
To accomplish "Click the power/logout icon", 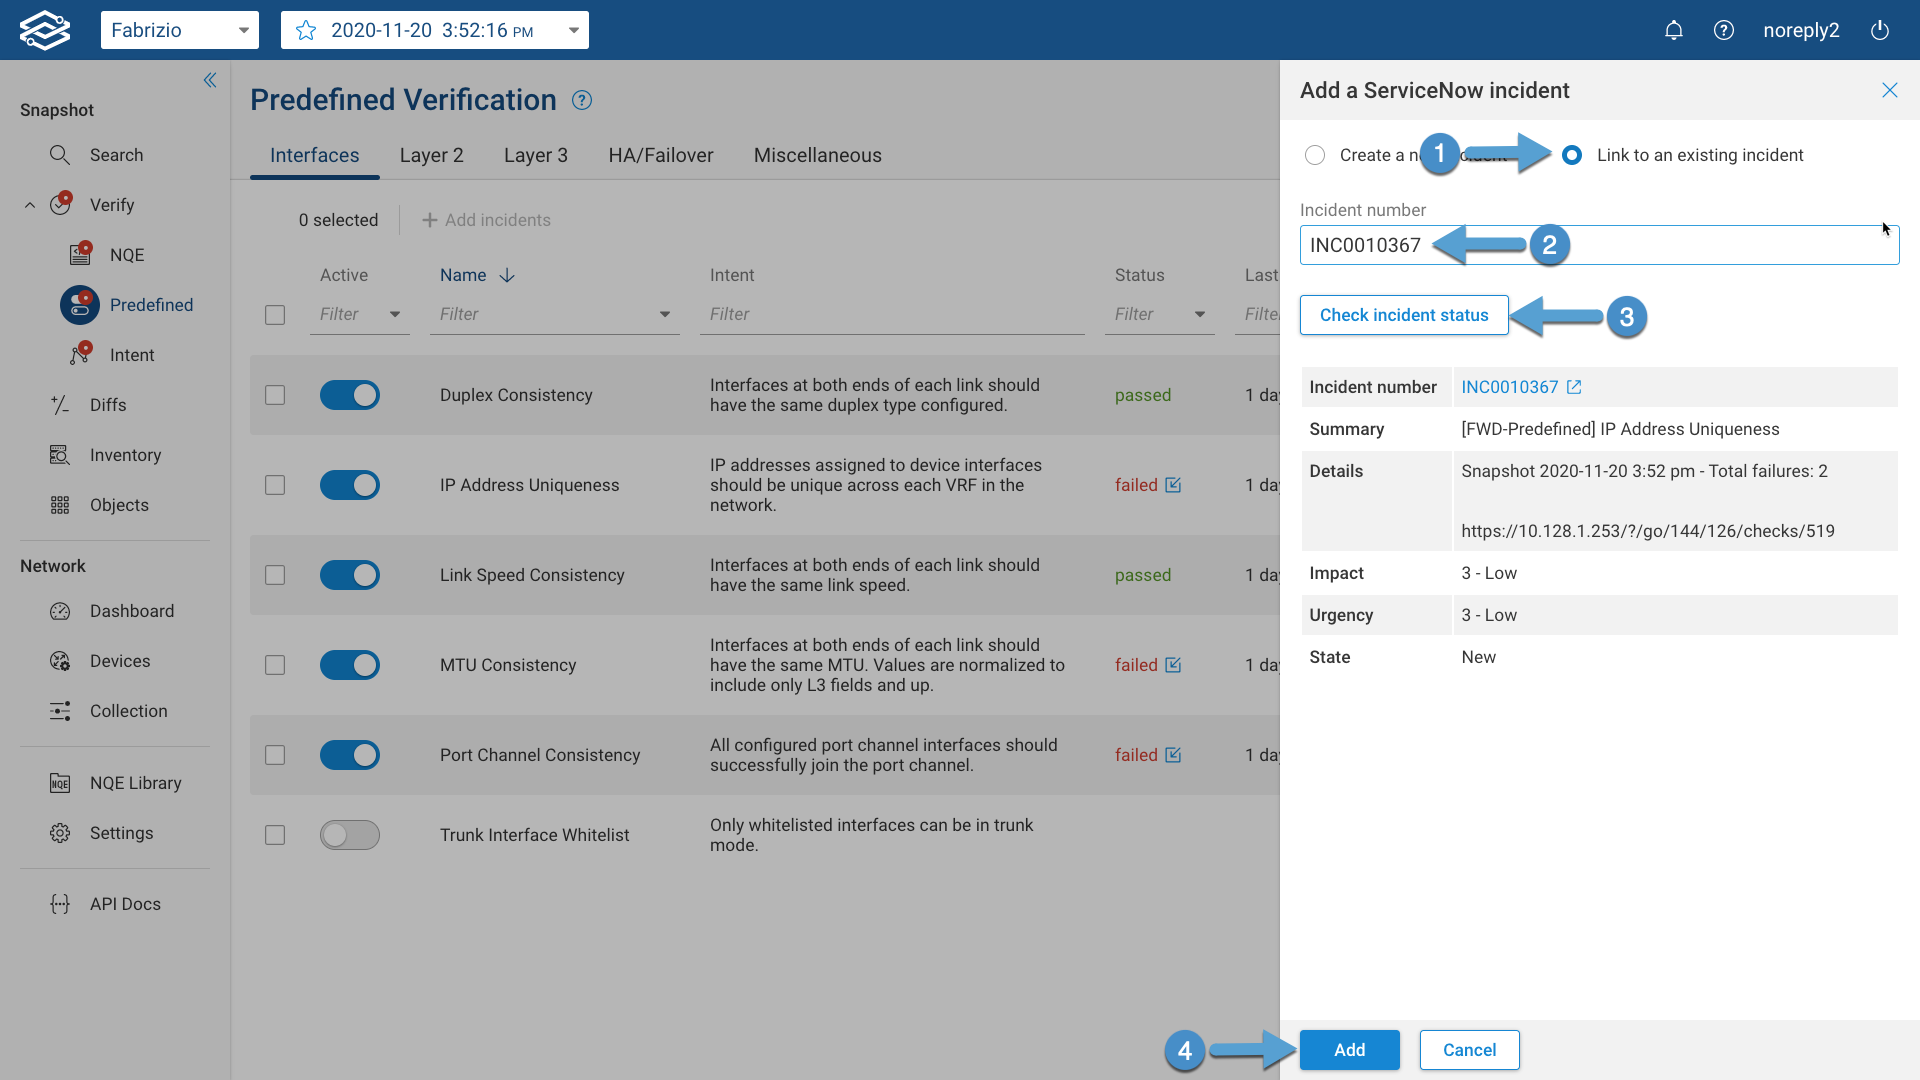I will coord(1879,30).
